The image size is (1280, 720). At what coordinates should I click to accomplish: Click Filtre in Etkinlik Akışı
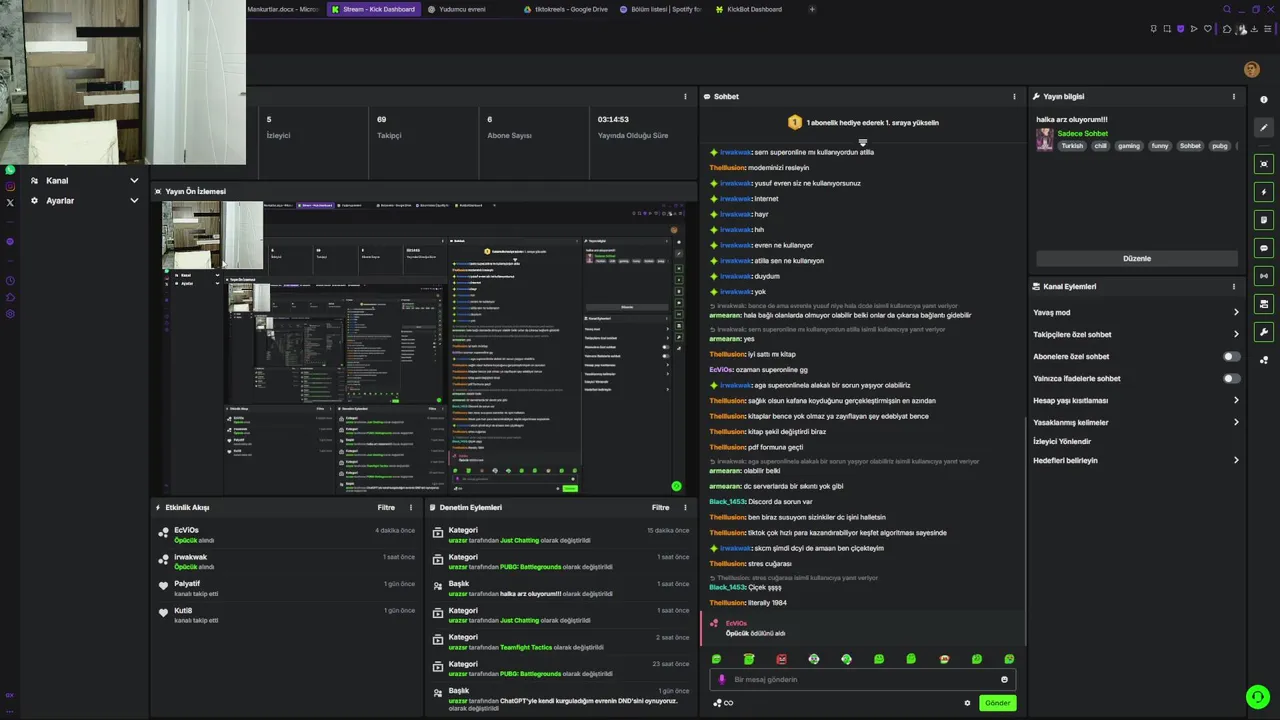coord(386,507)
